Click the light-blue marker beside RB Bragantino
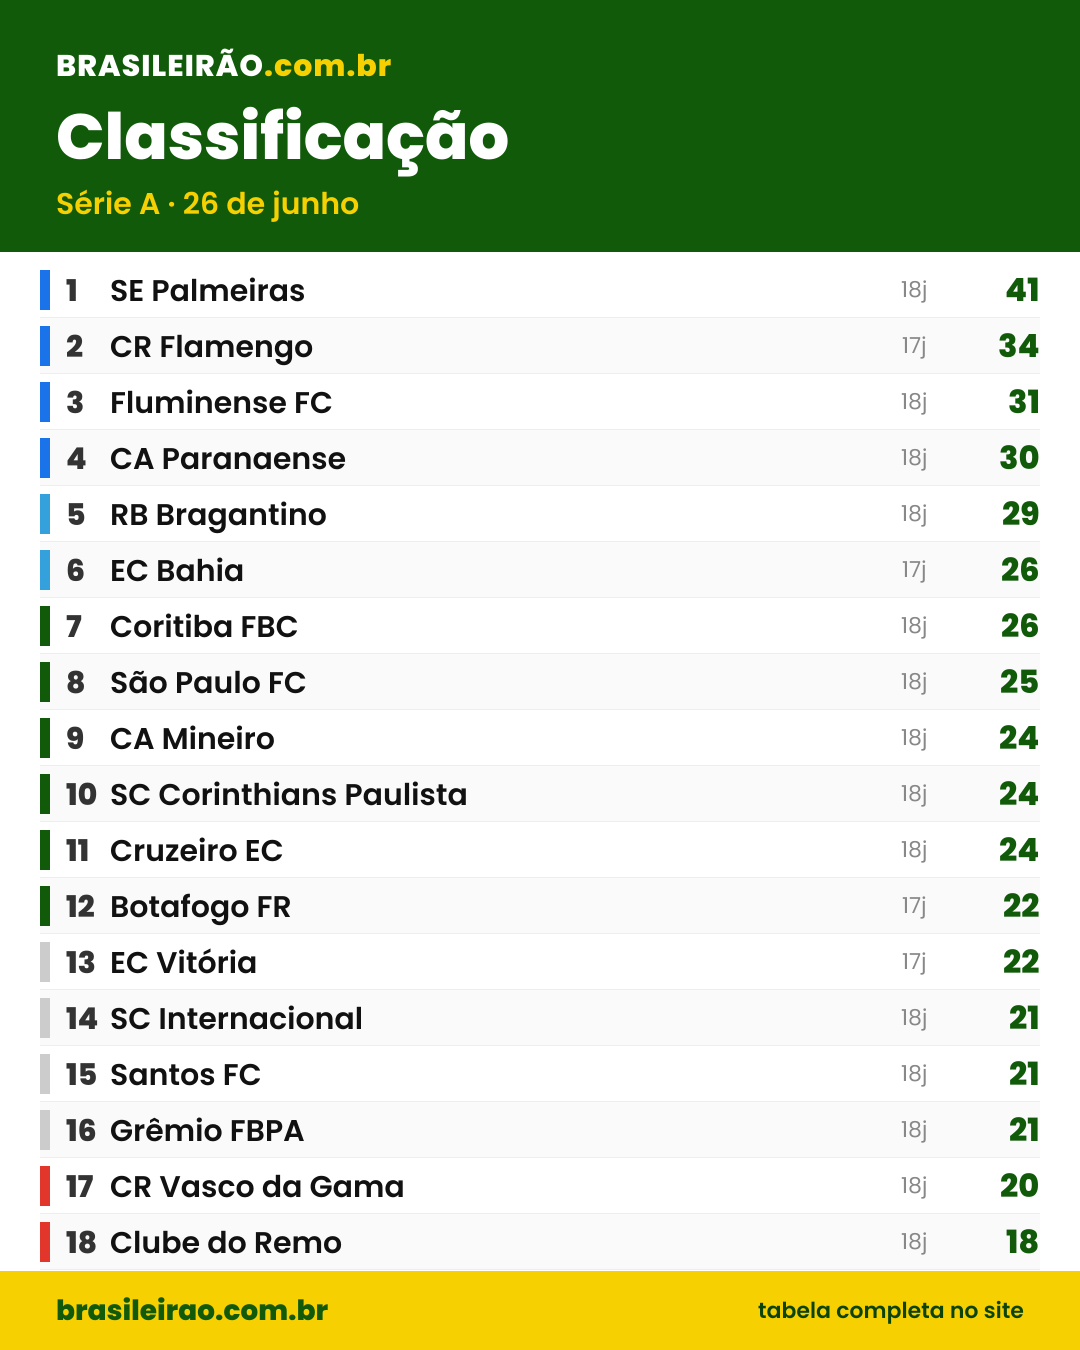The width and height of the screenshot is (1080, 1350). [x=45, y=514]
